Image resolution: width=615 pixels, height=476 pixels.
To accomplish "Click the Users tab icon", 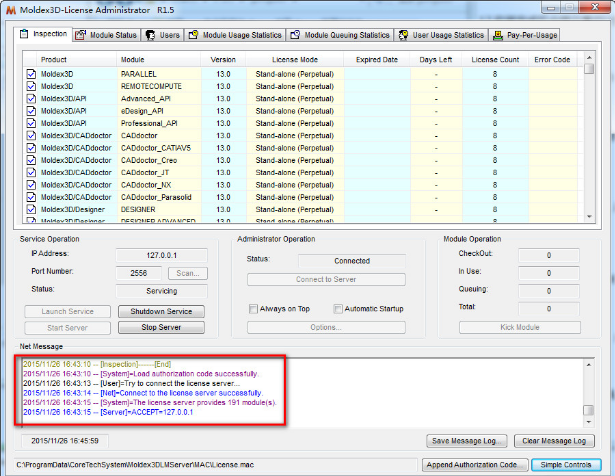I will (150, 35).
